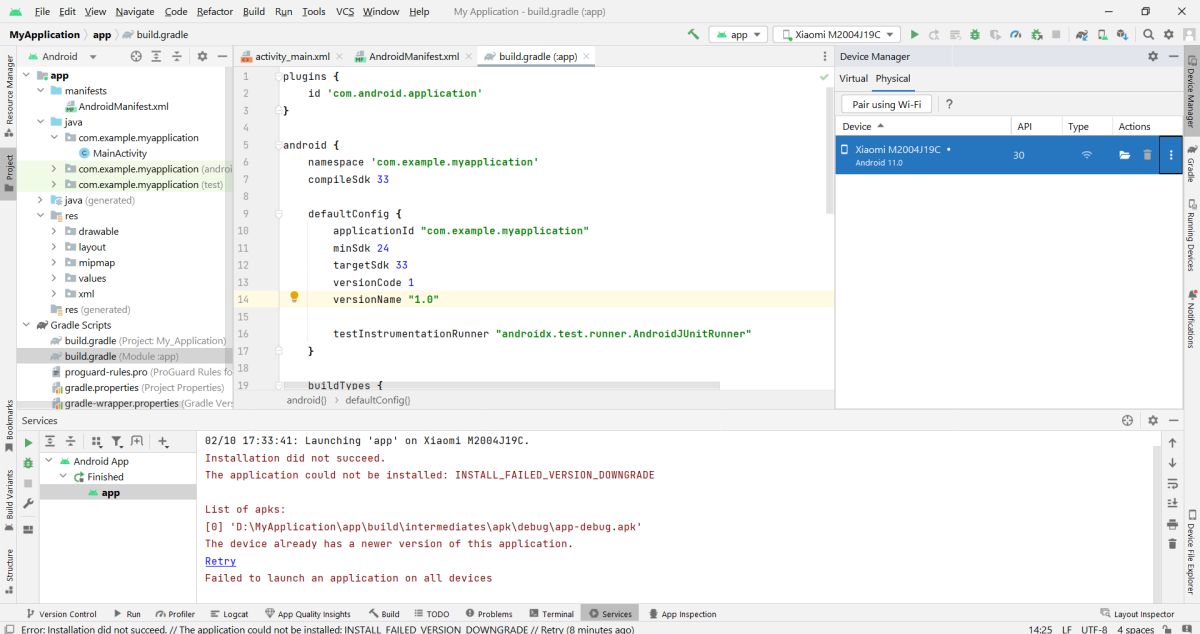The height and width of the screenshot is (634, 1200).
Task: Open IDE settings gear in main toolbar
Action: pyautogui.click(x=1170, y=34)
